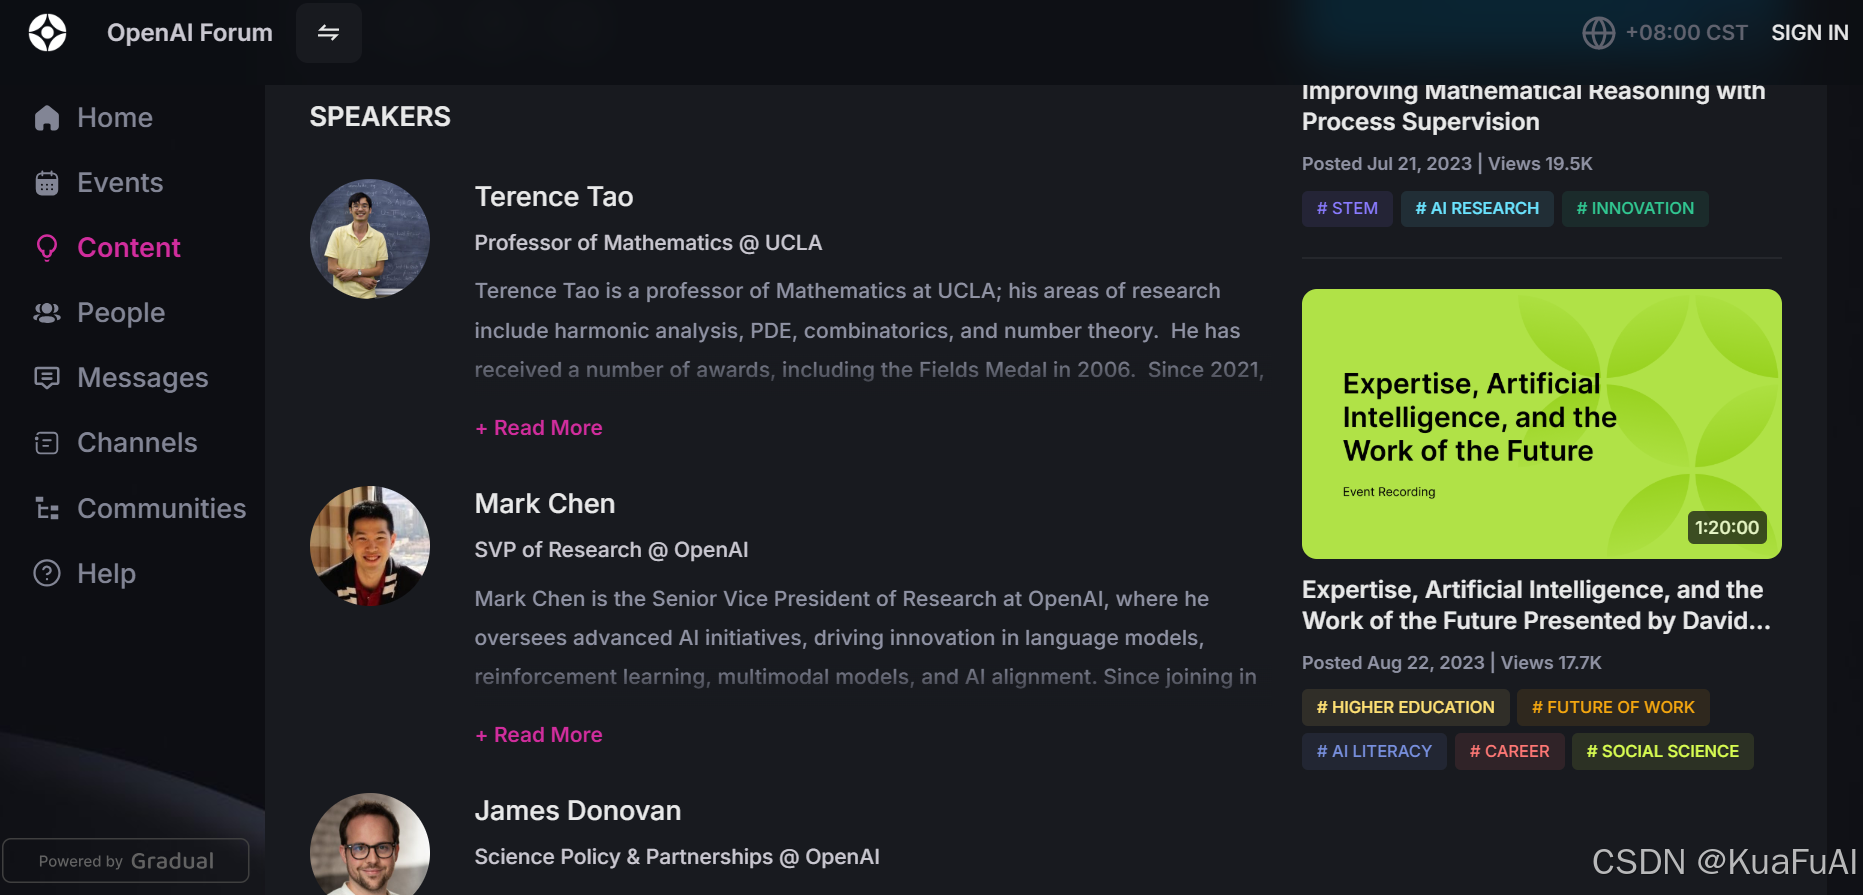This screenshot has height=895, width=1863.
Task: Filter by the STEM tag
Action: [x=1347, y=209]
